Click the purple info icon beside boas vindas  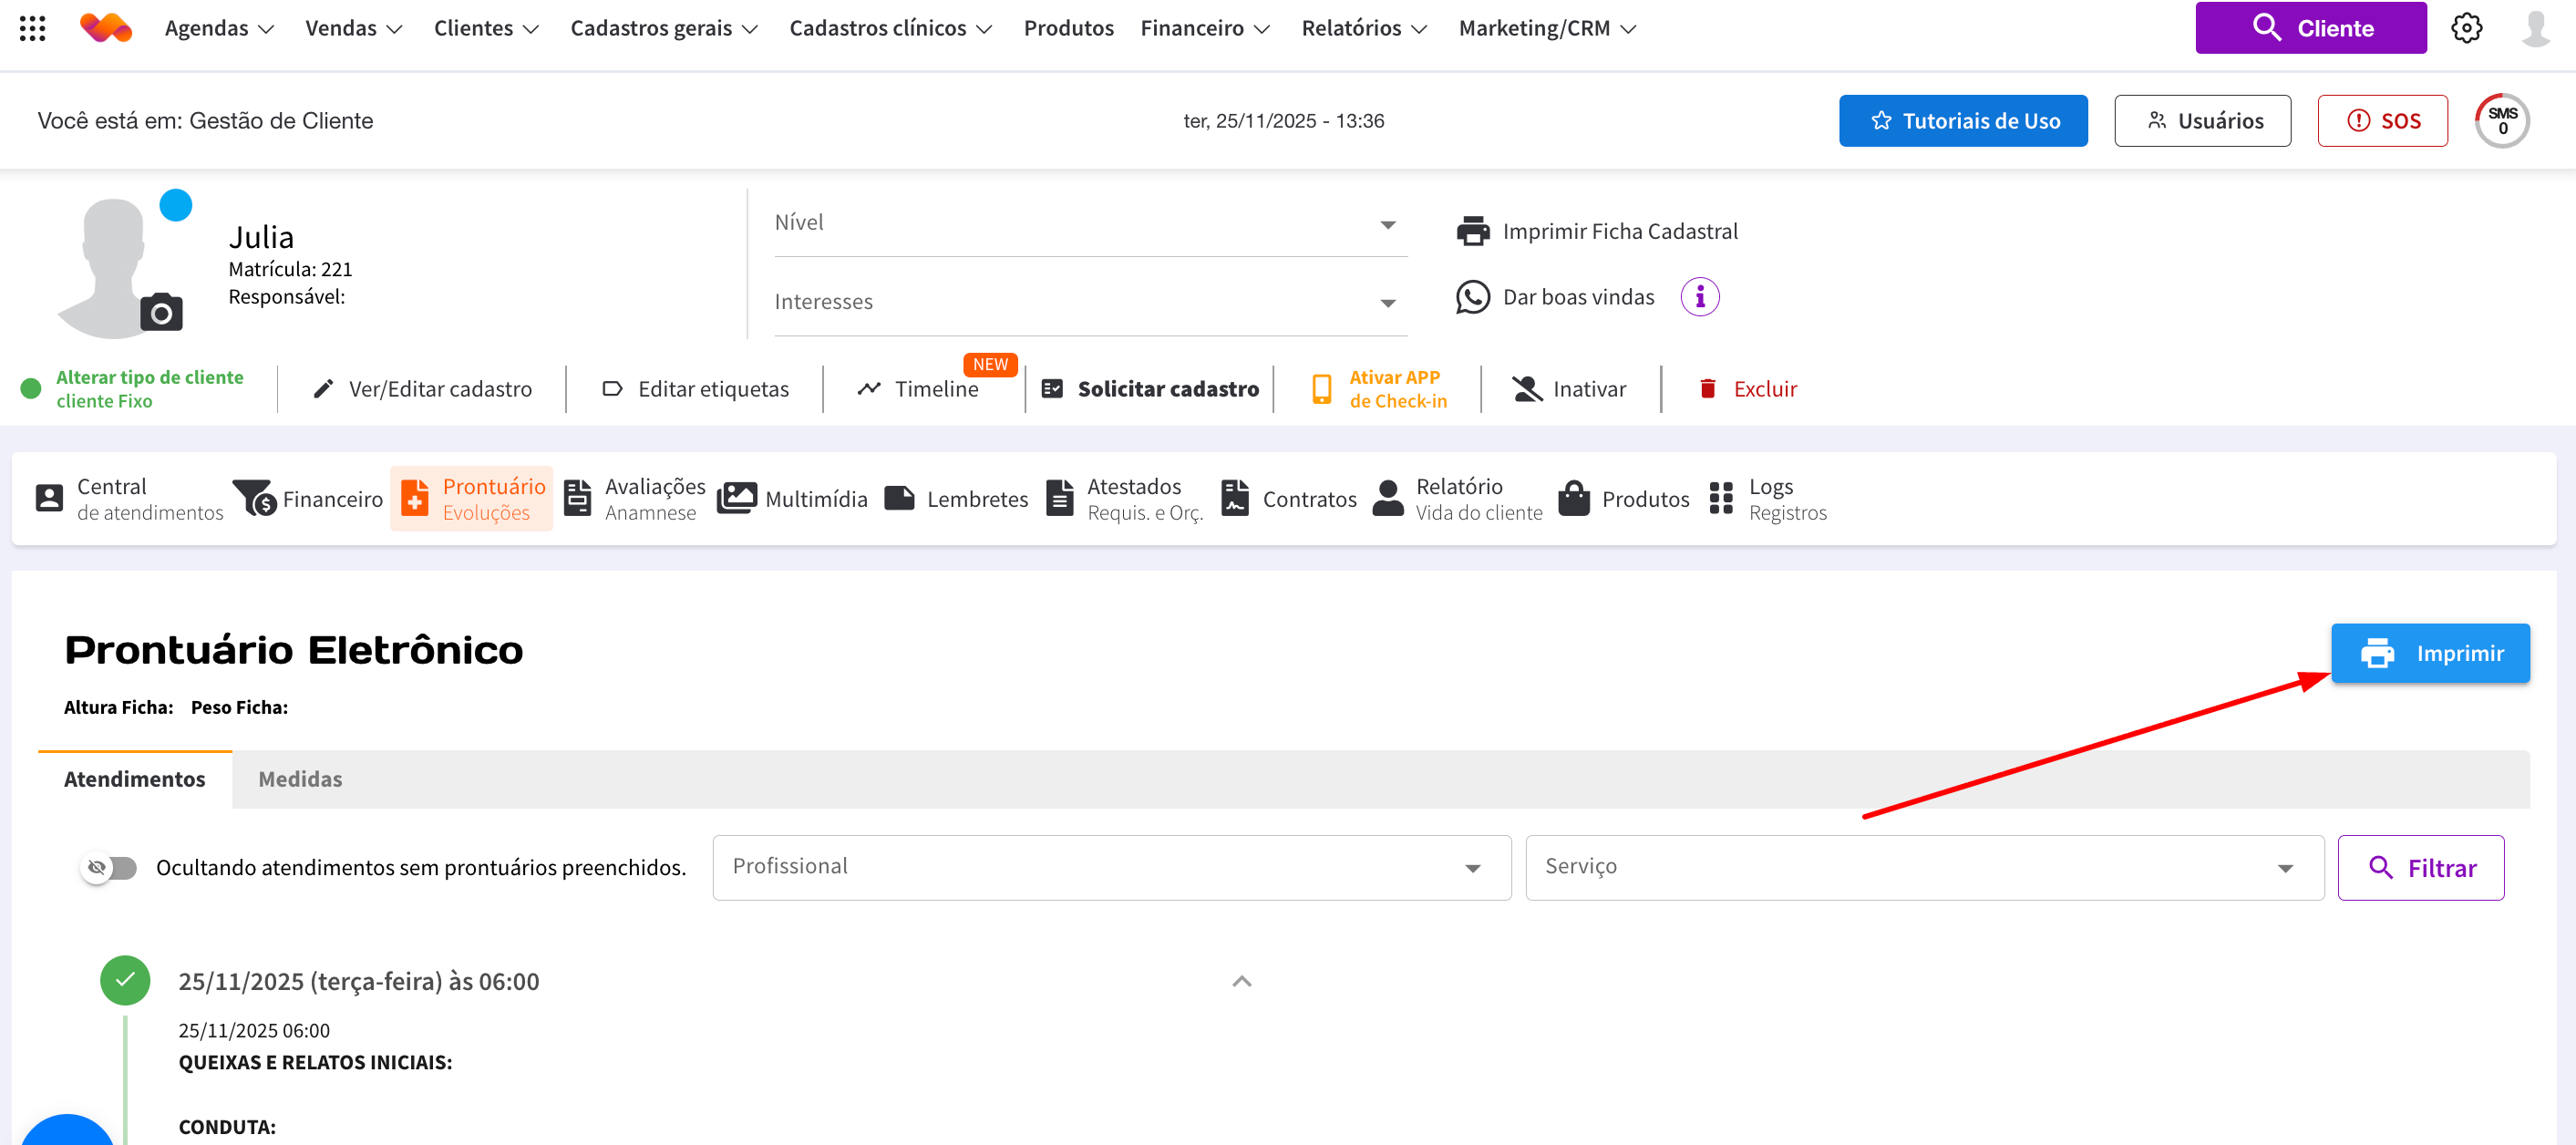(x=1699, y=297)
